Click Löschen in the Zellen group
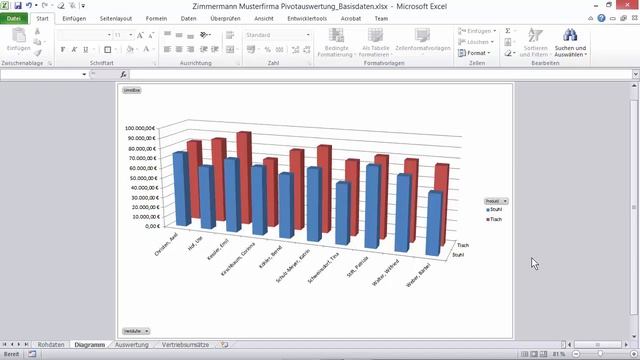 coord(476,42)
